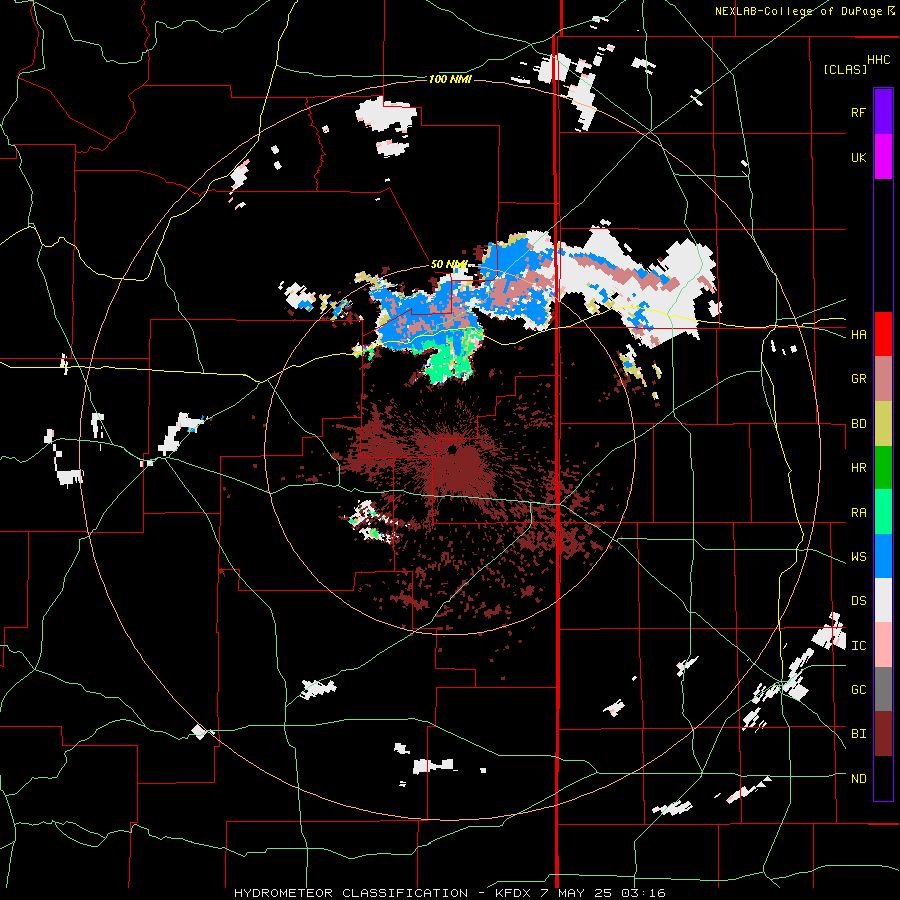
Task: Click the RF legend label
Action: click(858, 112)
